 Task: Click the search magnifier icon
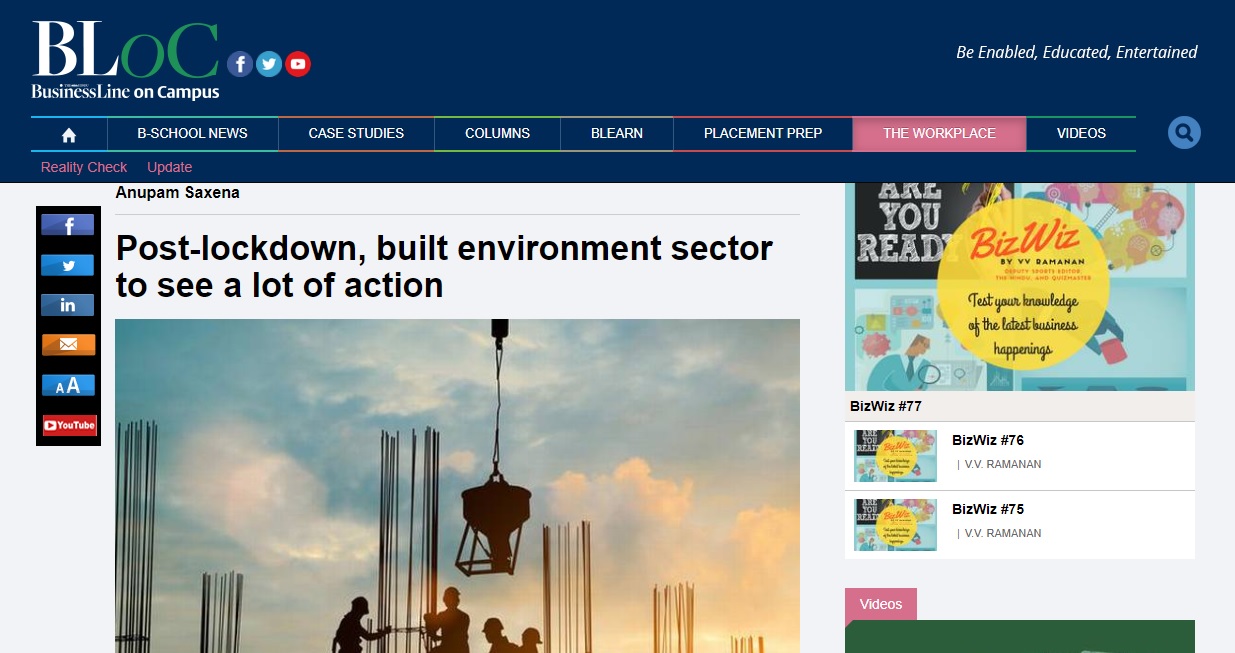pos(1184,131)
